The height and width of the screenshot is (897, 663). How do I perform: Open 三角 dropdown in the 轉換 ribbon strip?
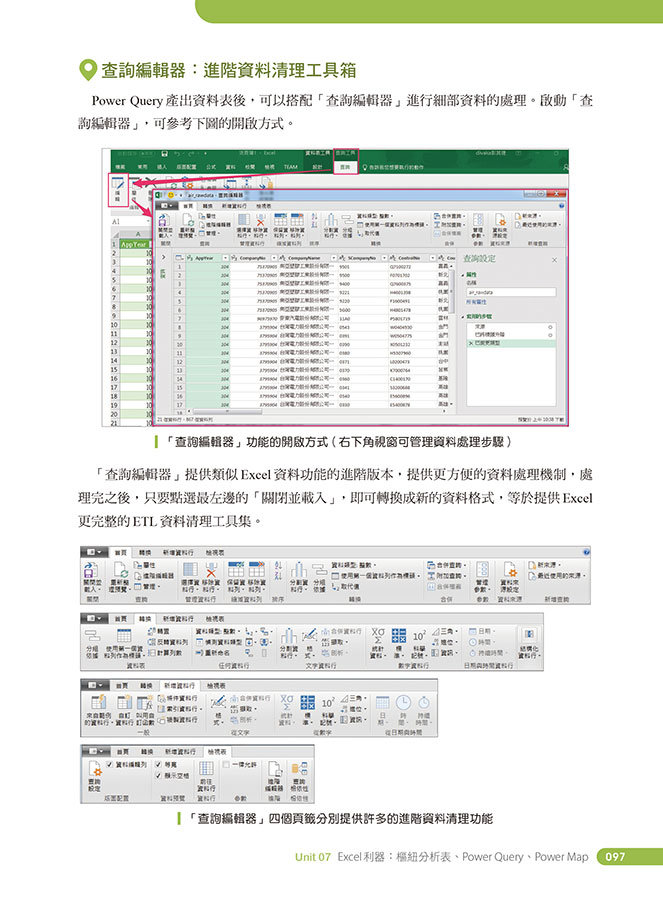click(x=446, y=631)
